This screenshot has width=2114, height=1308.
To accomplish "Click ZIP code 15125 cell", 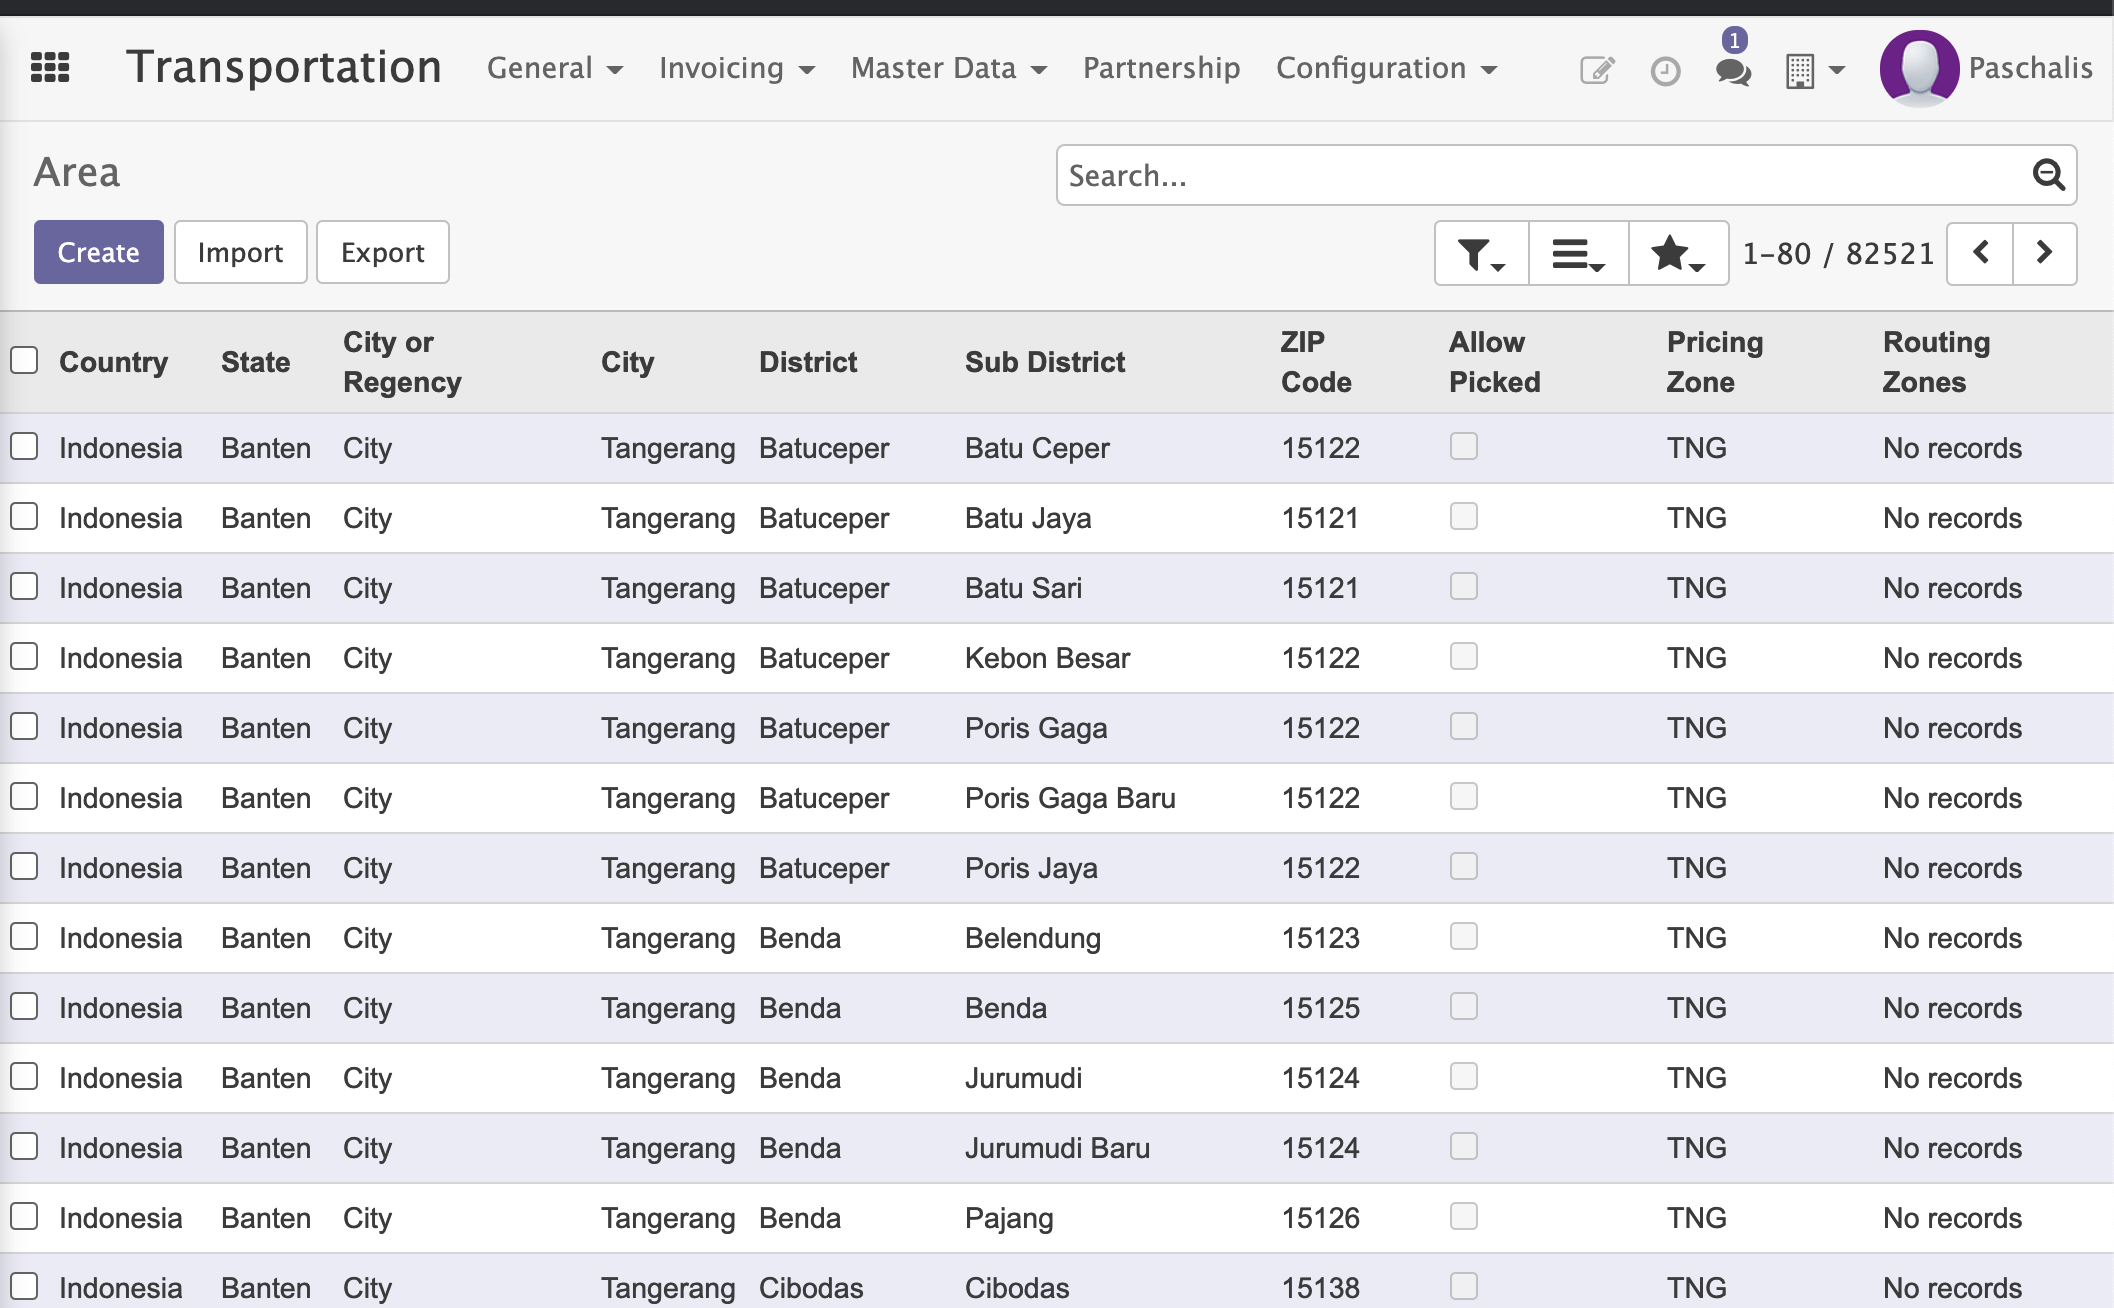I will 1320,1008.
